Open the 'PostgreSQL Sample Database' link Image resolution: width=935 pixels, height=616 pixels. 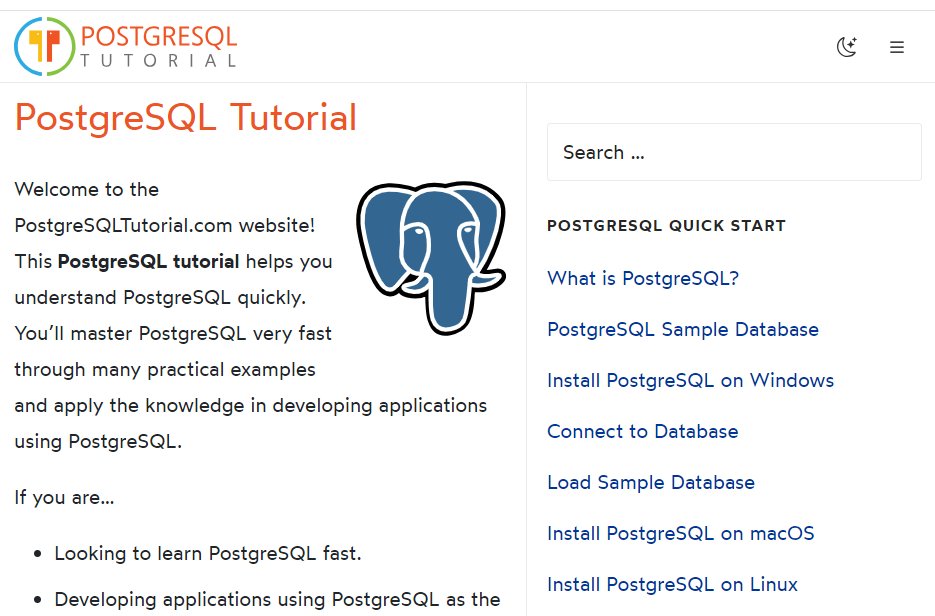click(683, 329)
